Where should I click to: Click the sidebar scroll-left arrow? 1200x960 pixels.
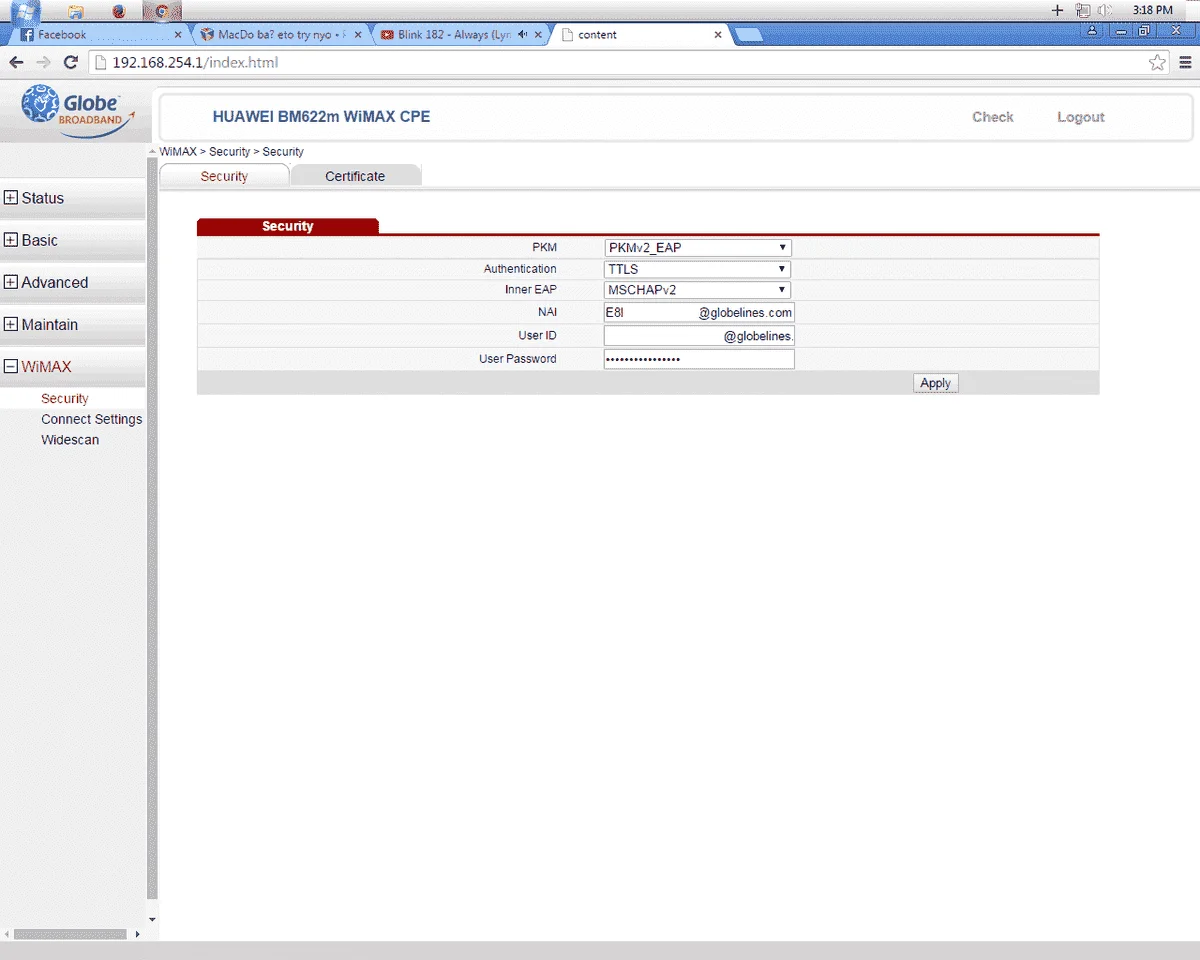(6, 934)
